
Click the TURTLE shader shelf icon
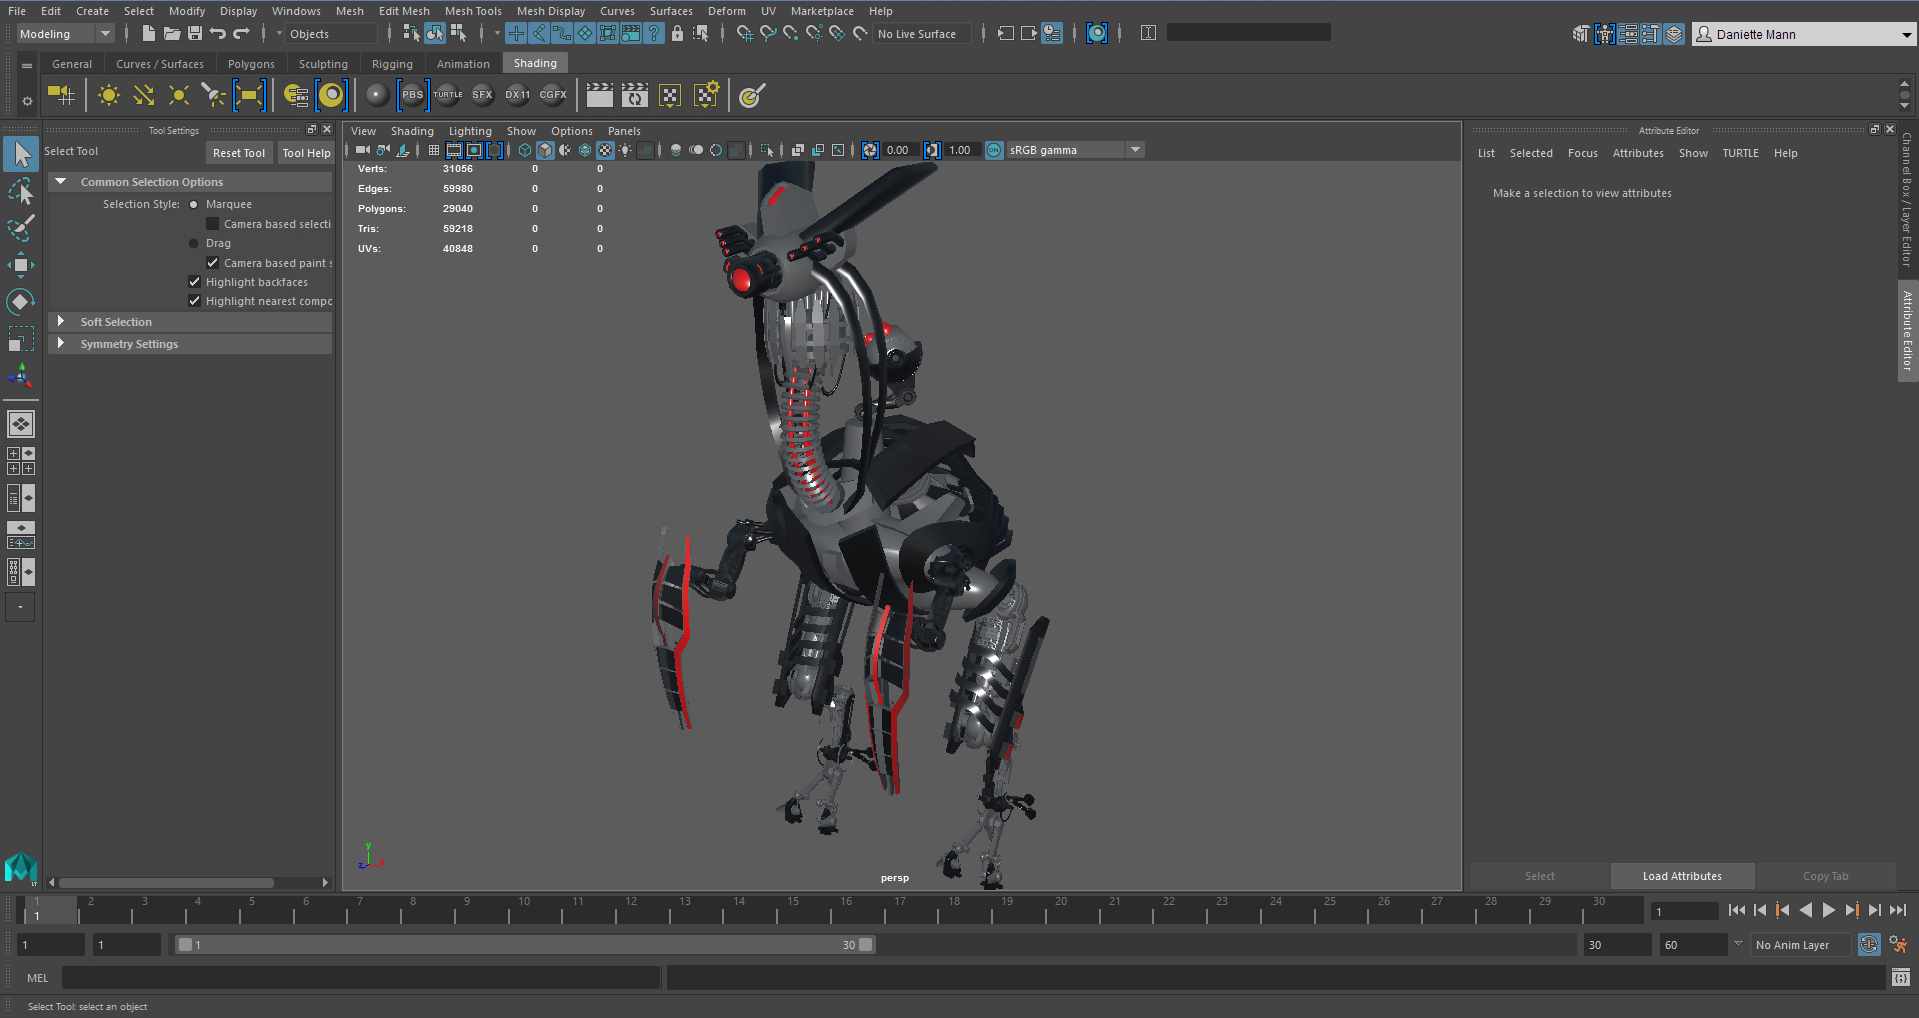(x=448, y=95)
